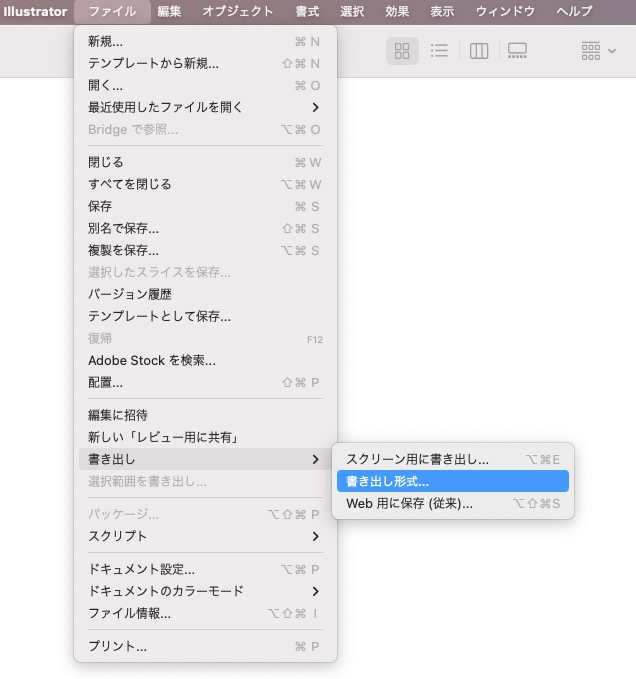Switch to gallery view
Viewport: 636px width, 679px height.
[517, 51]
